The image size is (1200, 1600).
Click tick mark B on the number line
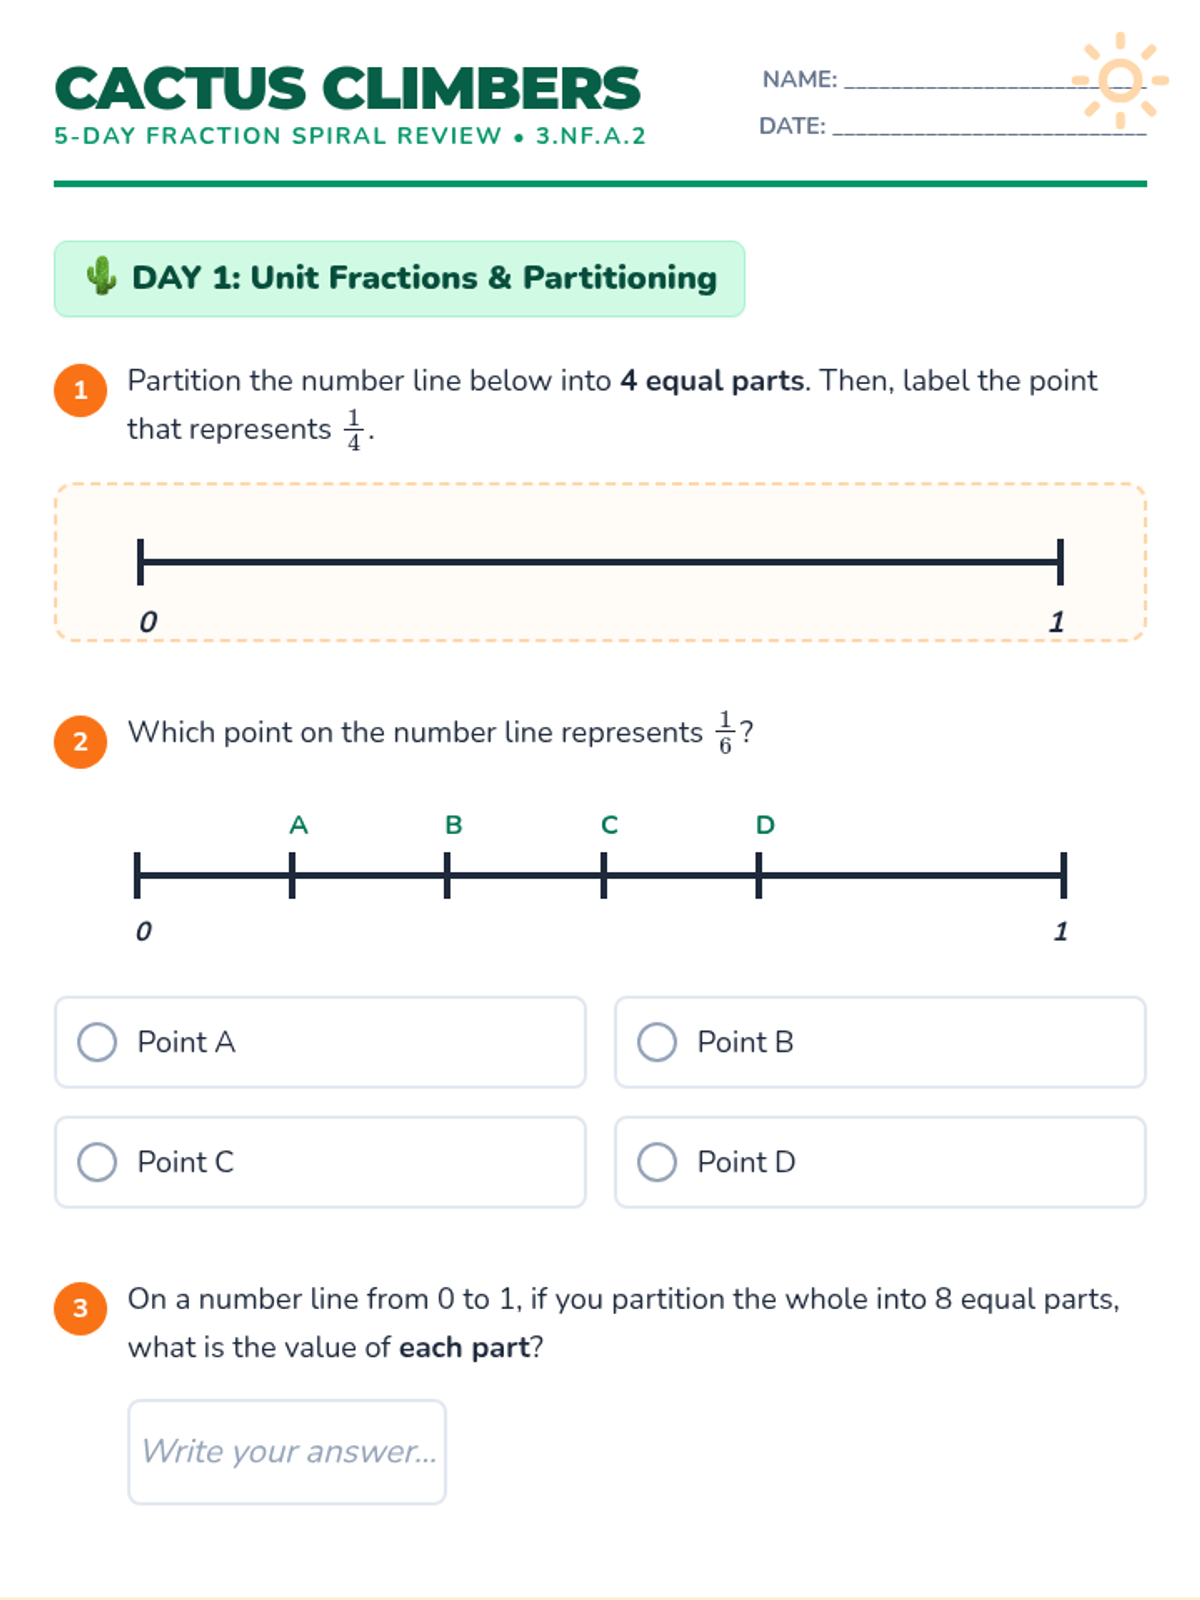pos(447,876)
